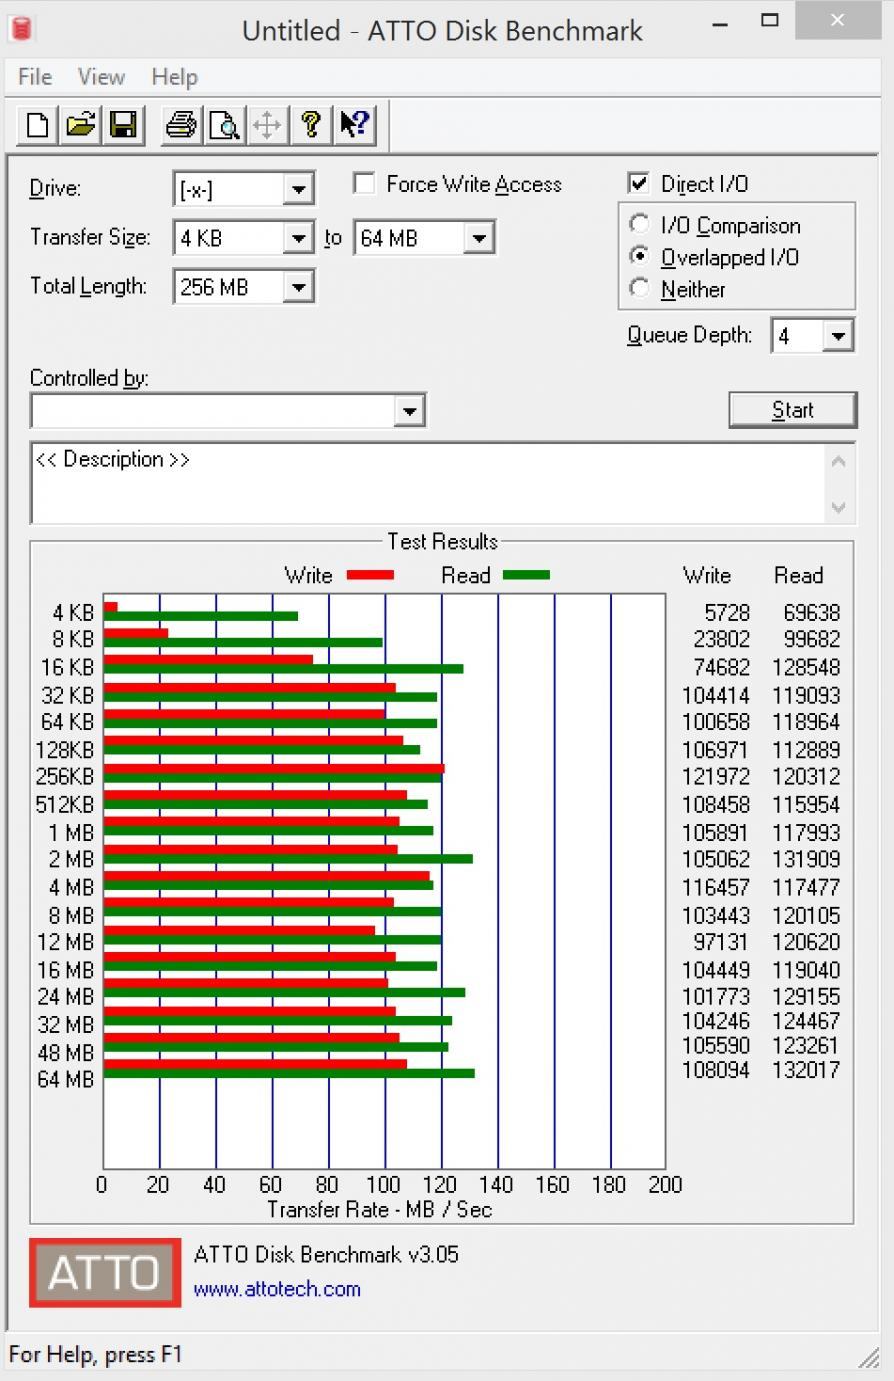Click inside the Description text box

point(428,483)
